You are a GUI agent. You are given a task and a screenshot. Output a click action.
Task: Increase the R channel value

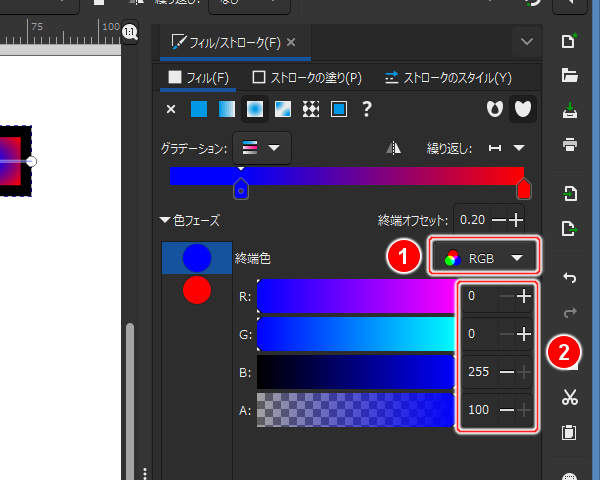click(524, 296)
